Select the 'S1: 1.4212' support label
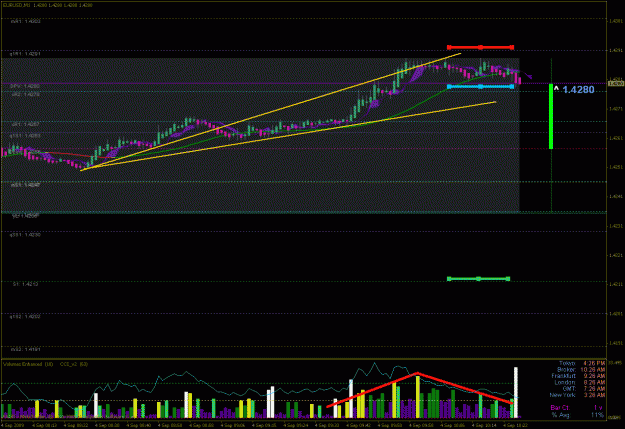Viewport: 625px width, 429px height. 25,284
